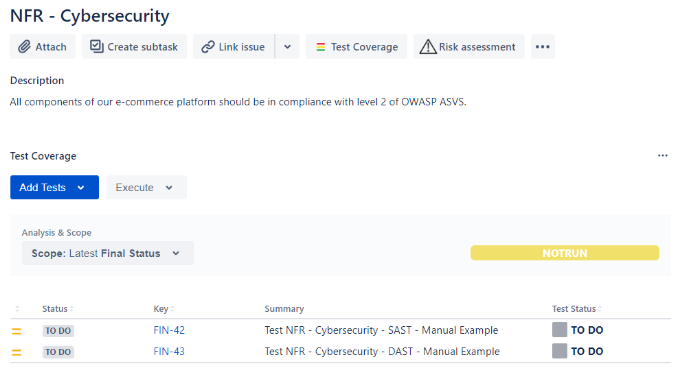Click the Attach paperclip button
The height and width of the screenshot is (369, 679).
point(42,47)
